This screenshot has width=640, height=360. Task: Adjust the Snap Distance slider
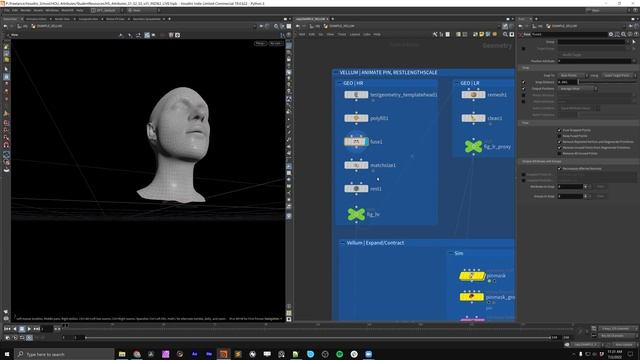coord(606,82)
